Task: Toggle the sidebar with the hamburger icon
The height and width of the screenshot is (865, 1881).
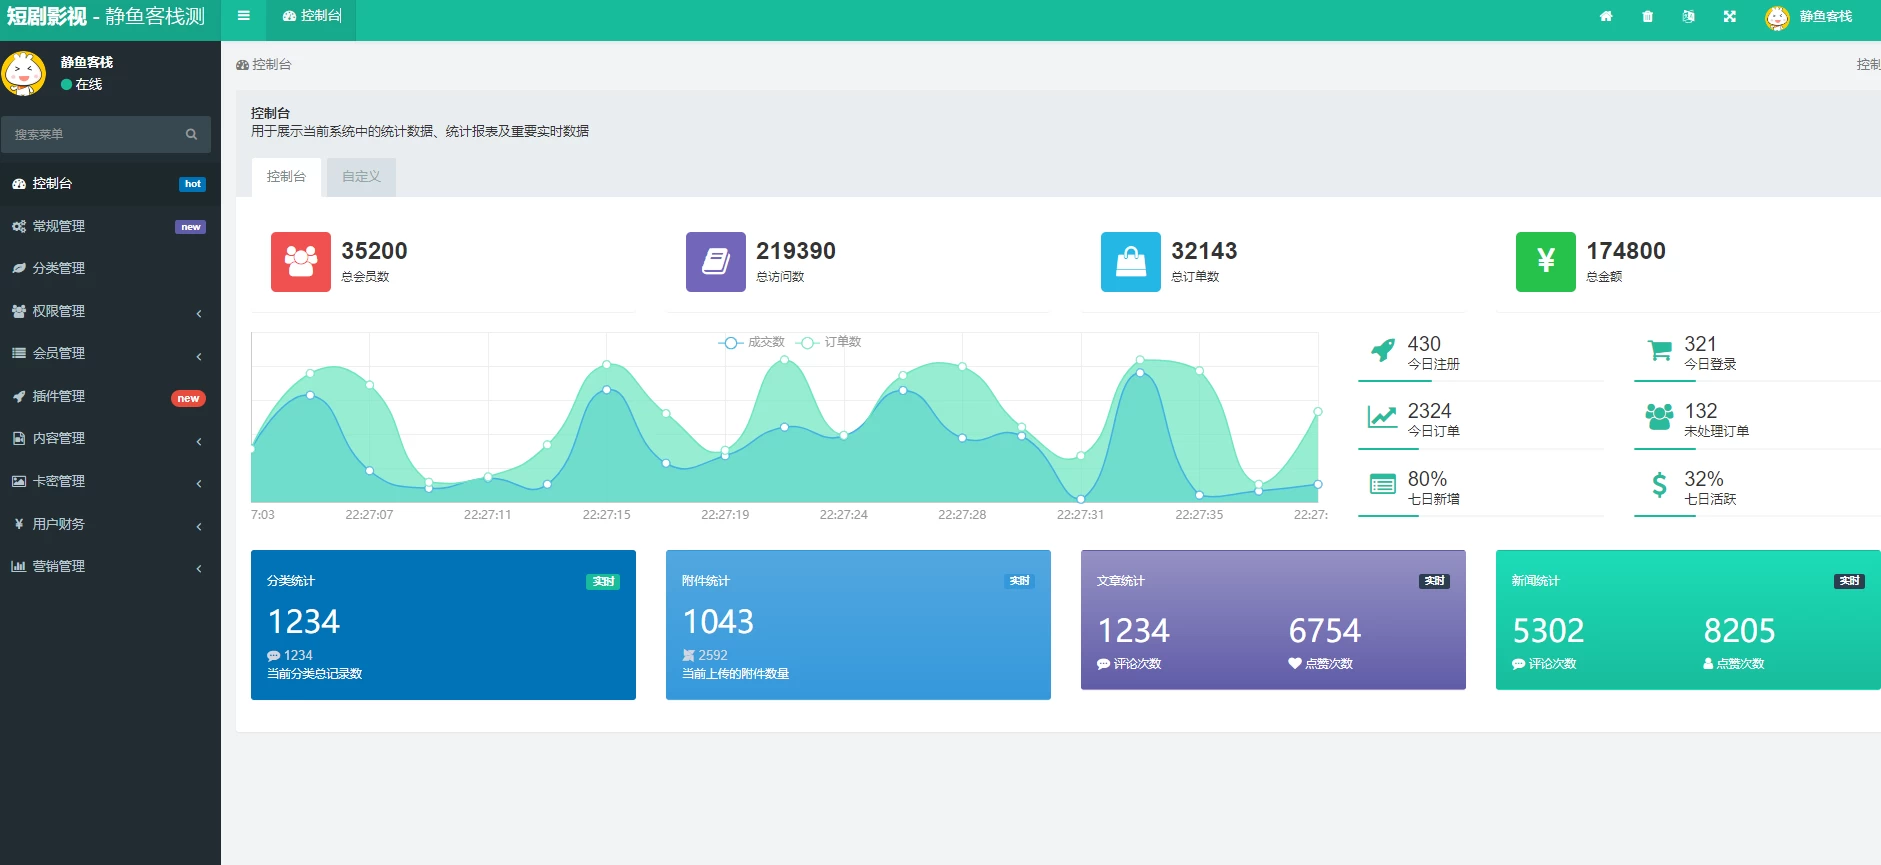Action: (x=243, y=16)
